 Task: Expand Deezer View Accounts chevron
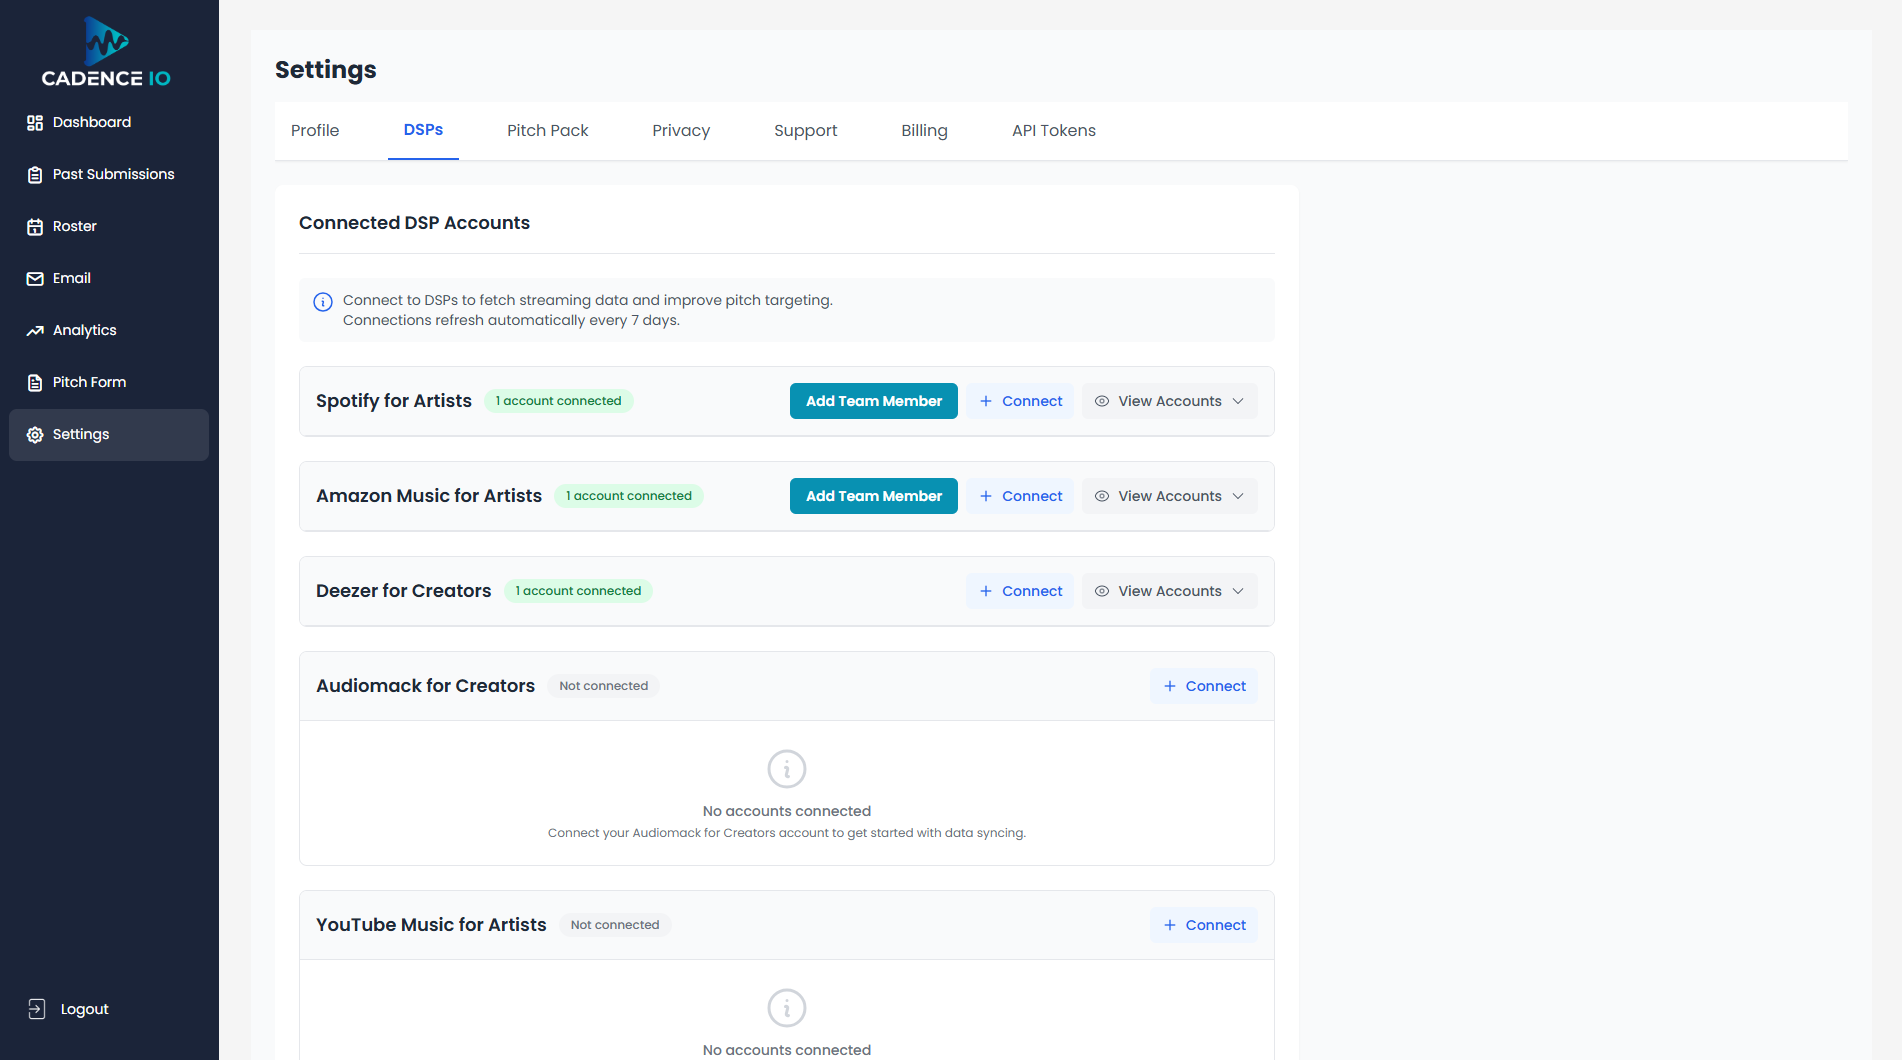tap(1238, 591)
